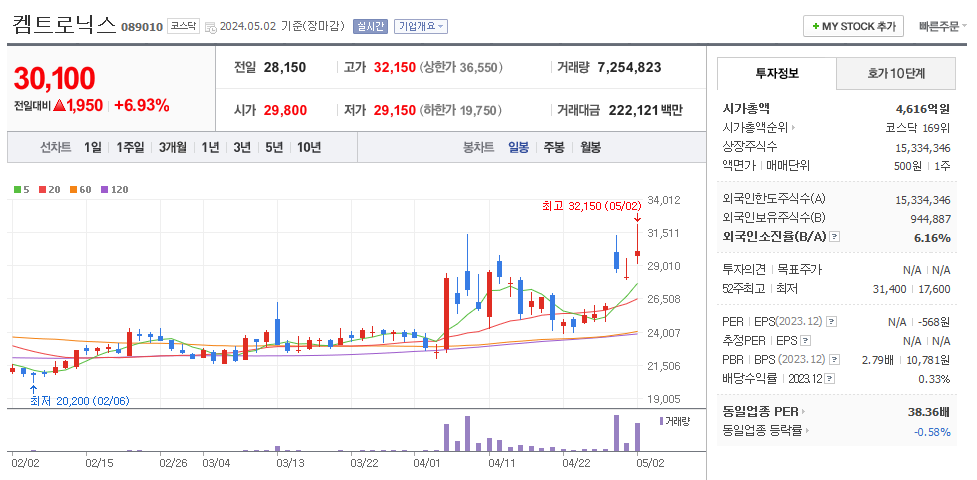Click the 거래량 value 7,254,823

click(629, 67)
